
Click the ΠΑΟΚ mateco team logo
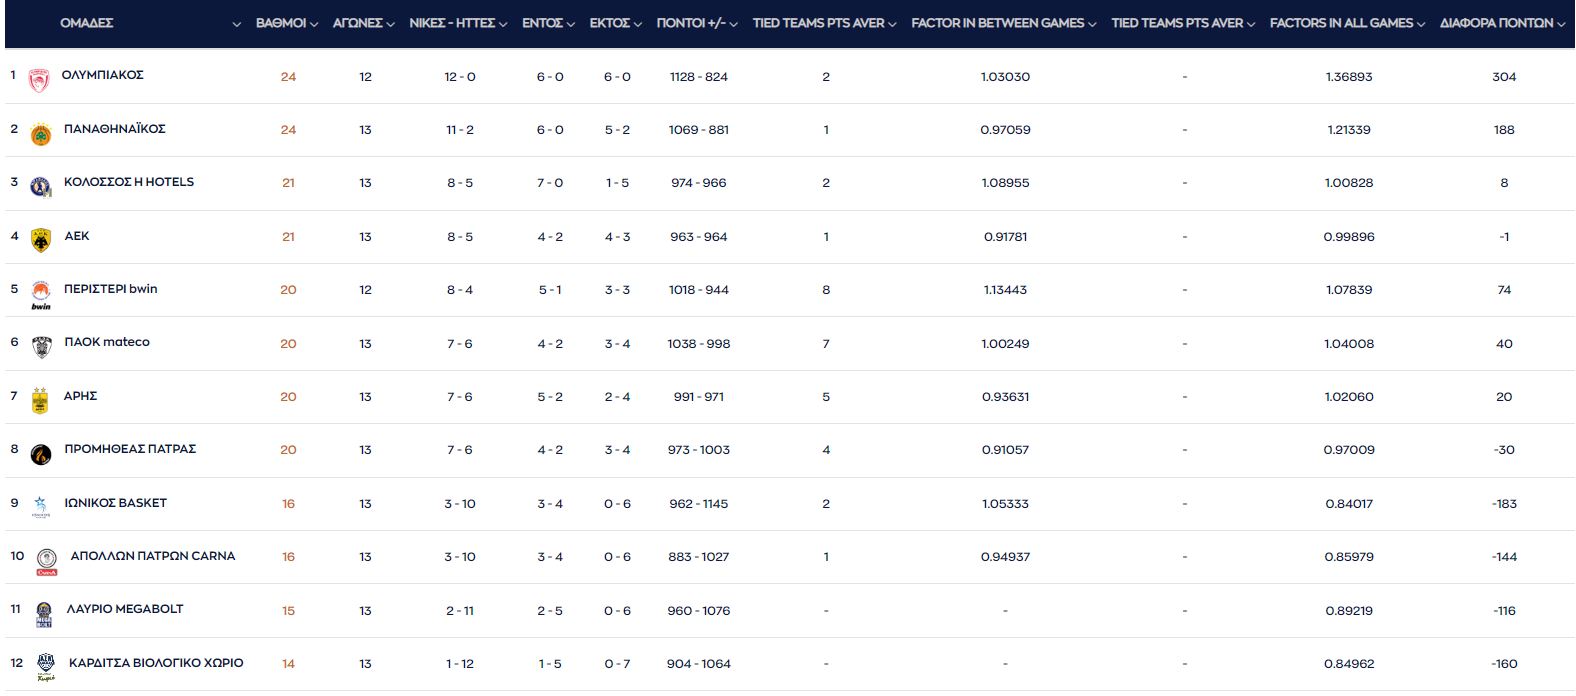pyautogui.click(x=41, y=347)
